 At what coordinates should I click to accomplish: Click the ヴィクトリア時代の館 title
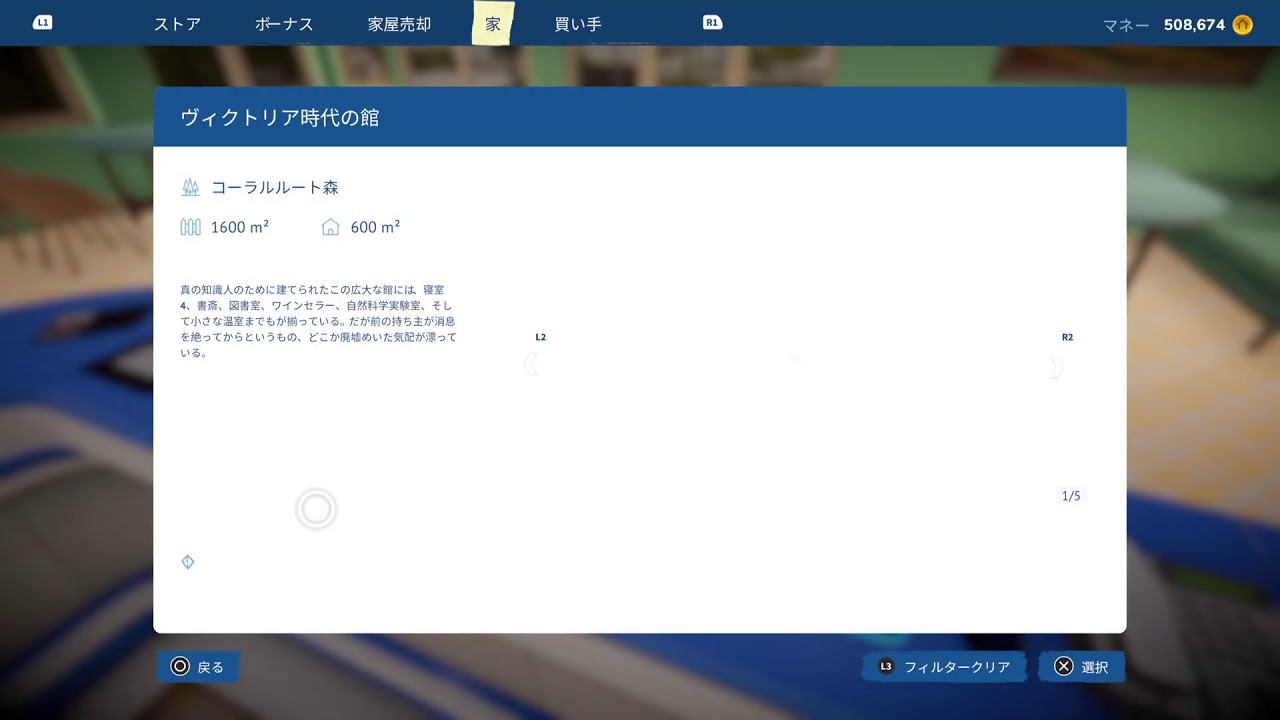(x=280, y=117)
